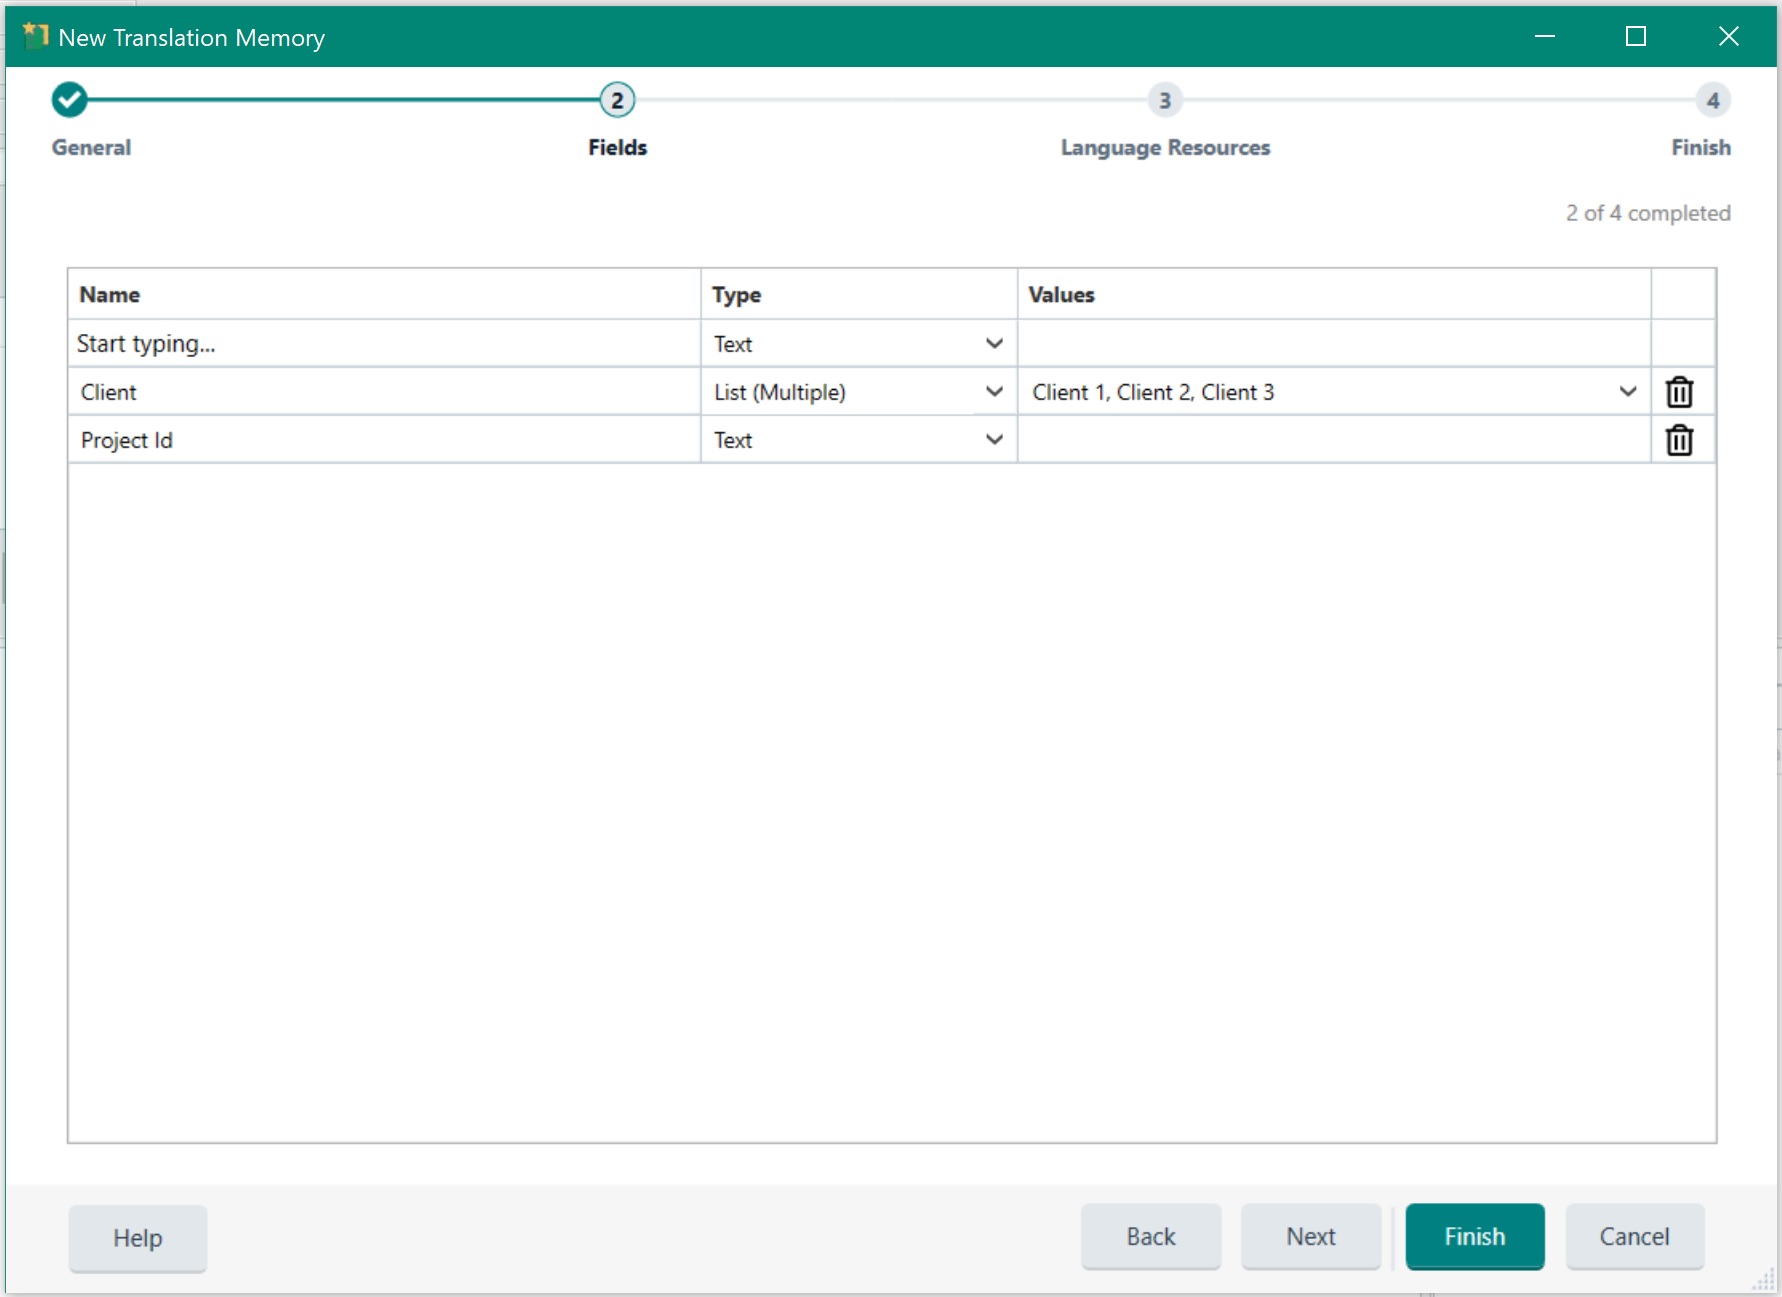Click the green Finish button
The image size is (1782, 1297).
[x=1474, y=1237]
